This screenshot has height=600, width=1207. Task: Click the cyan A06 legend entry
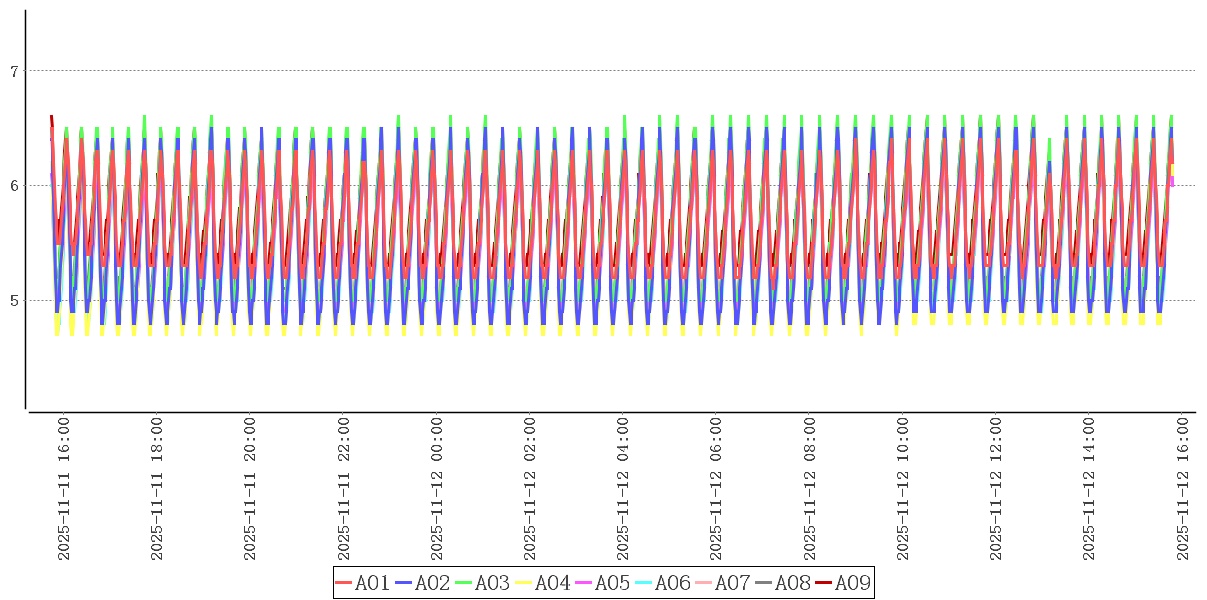click(x=662, y=583)
